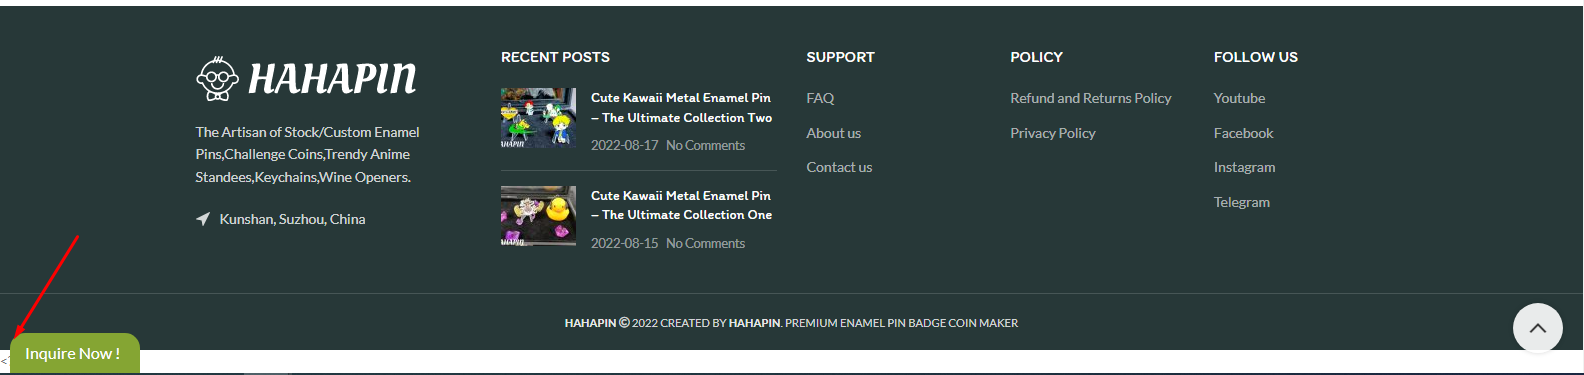Click the HAHAPIN logo in footer
Image resolution: width=1584 pixels, height=375 pixels.
click(x=306, y=79)
